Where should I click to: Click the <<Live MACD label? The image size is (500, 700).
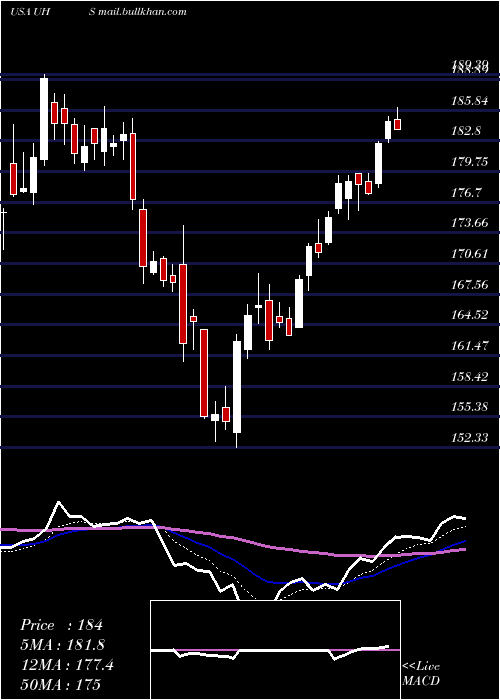tap(421, 673)
